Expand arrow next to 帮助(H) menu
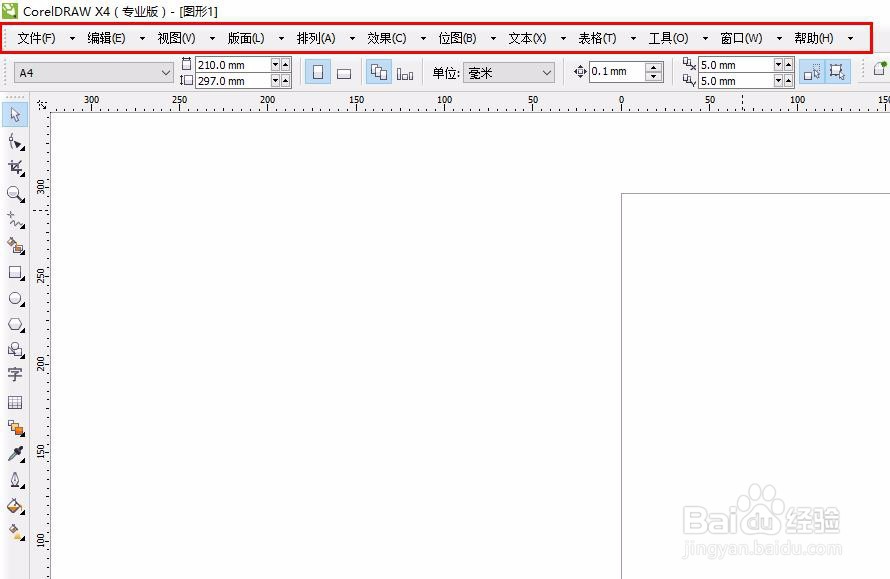Screen dimensions: 890x579 click(850, 39)
